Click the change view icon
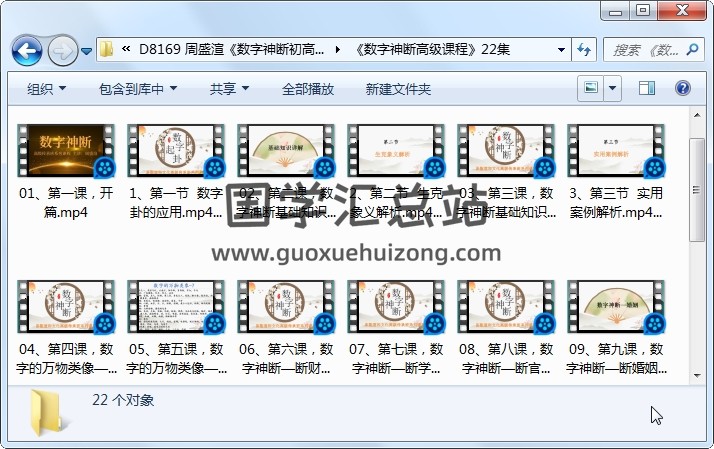This screenshot has width=714, height=449. [591, 88]
